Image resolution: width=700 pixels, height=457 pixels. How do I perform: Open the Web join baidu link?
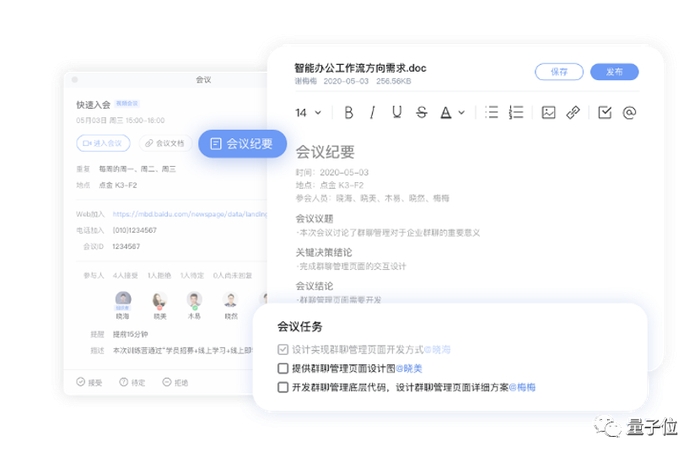190,214
